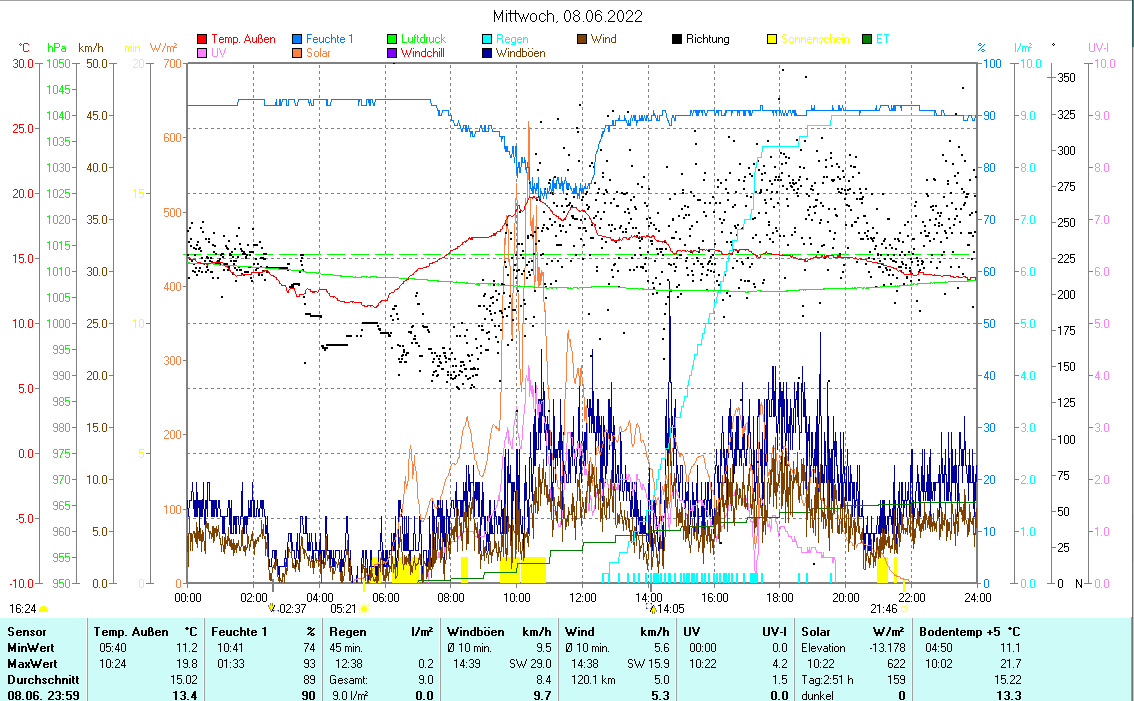Select the purple Windchill legend square
Screen dimensions: 1134x701
click(x=393, y=53)
